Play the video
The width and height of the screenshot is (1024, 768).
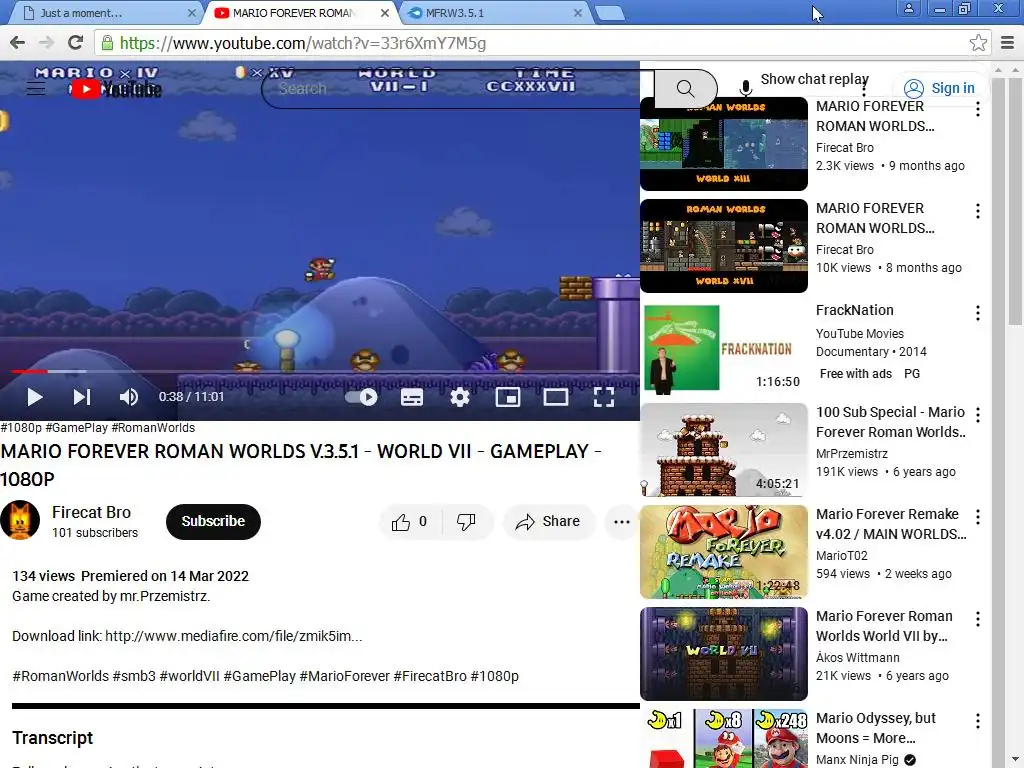(35, 396)
